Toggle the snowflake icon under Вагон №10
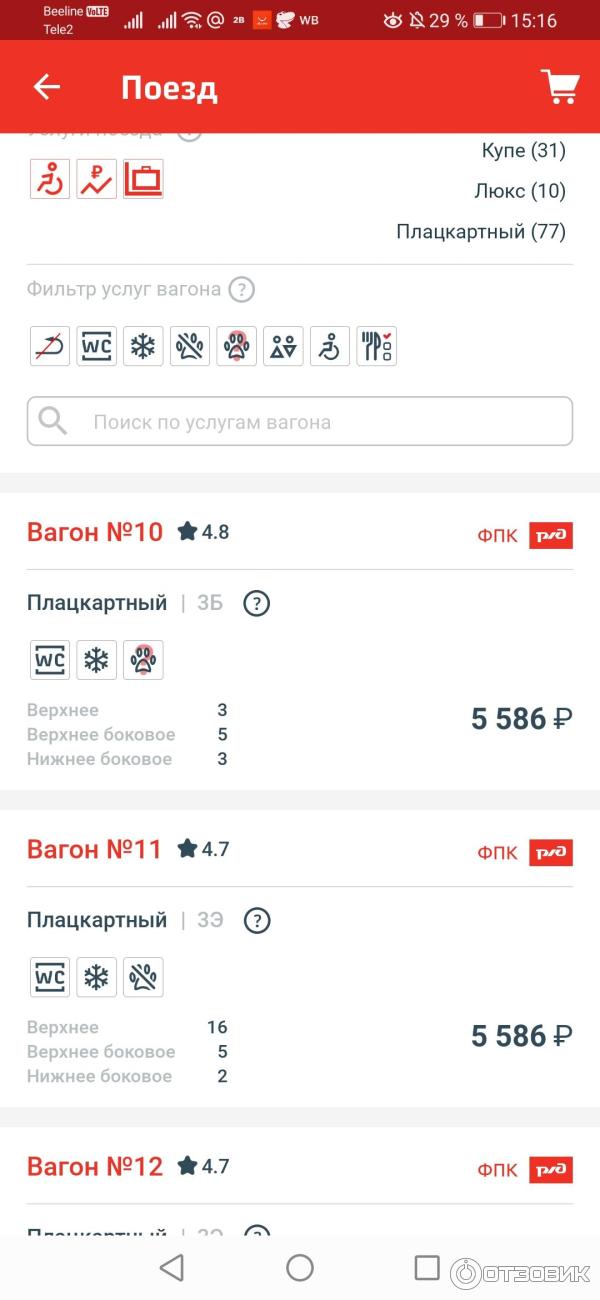This screenshot has height=1300, width=600. tap(96, 659)
